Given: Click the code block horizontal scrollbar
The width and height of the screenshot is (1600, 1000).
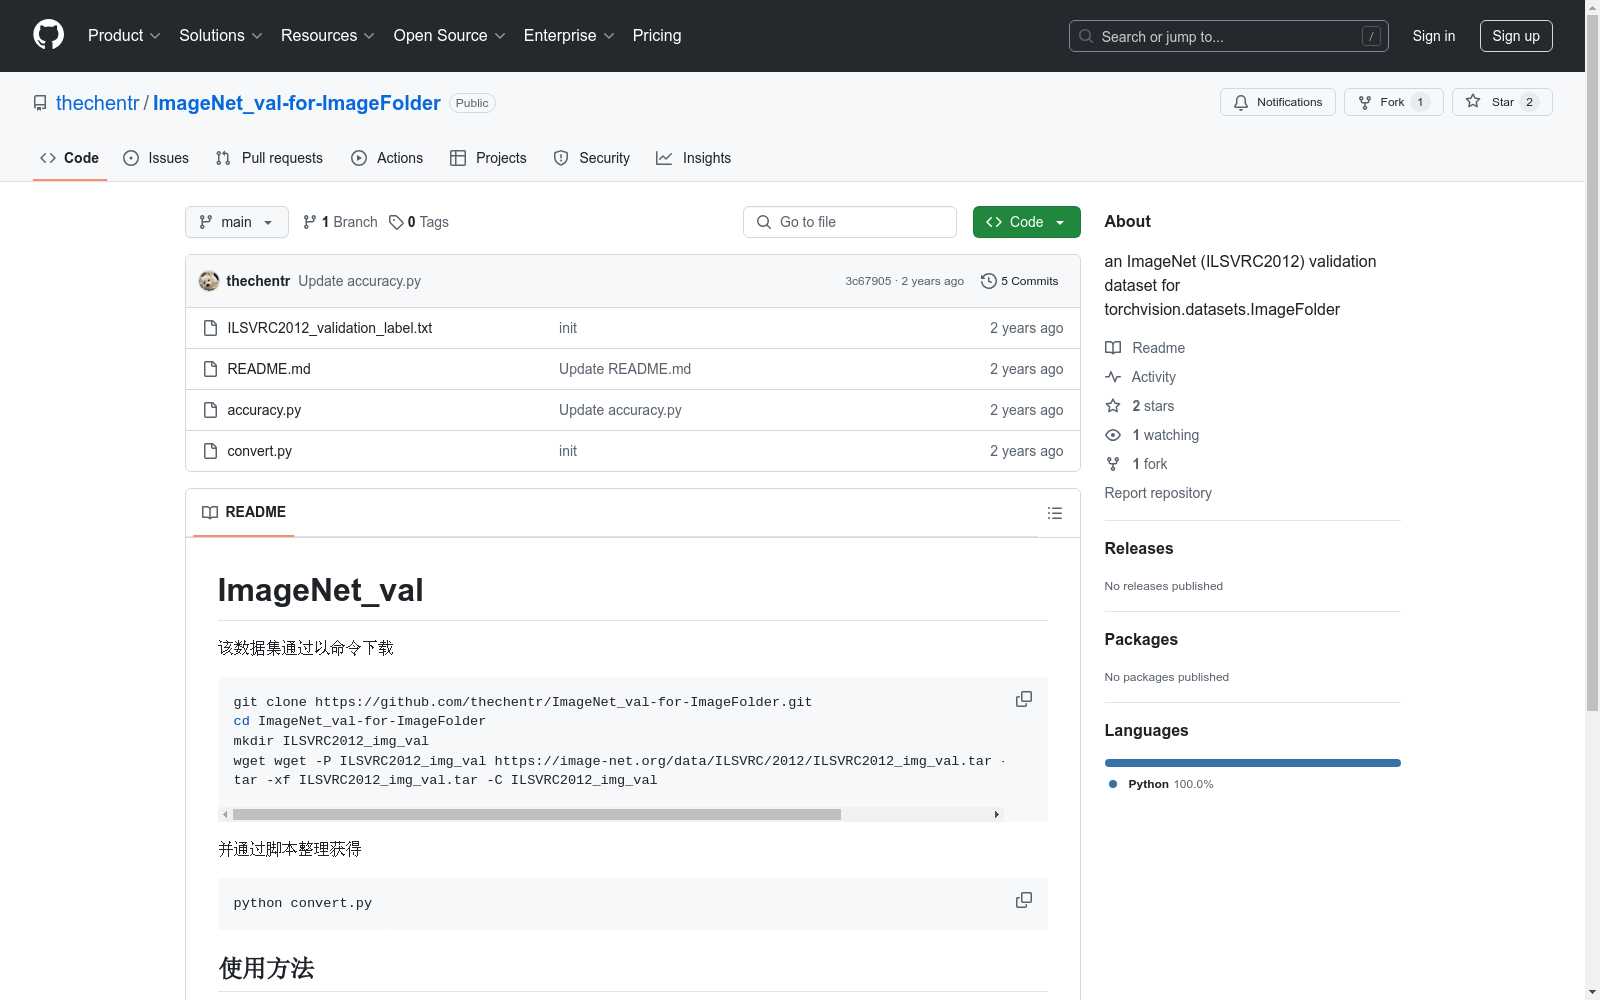Looking at the screenshot, I should pos(537,815).
